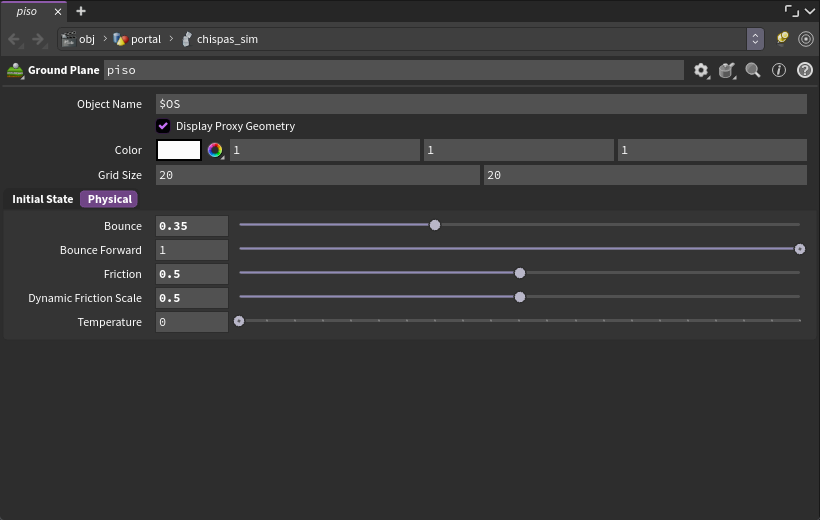Click the chispas_sim DOP network icon

point(187,39)
